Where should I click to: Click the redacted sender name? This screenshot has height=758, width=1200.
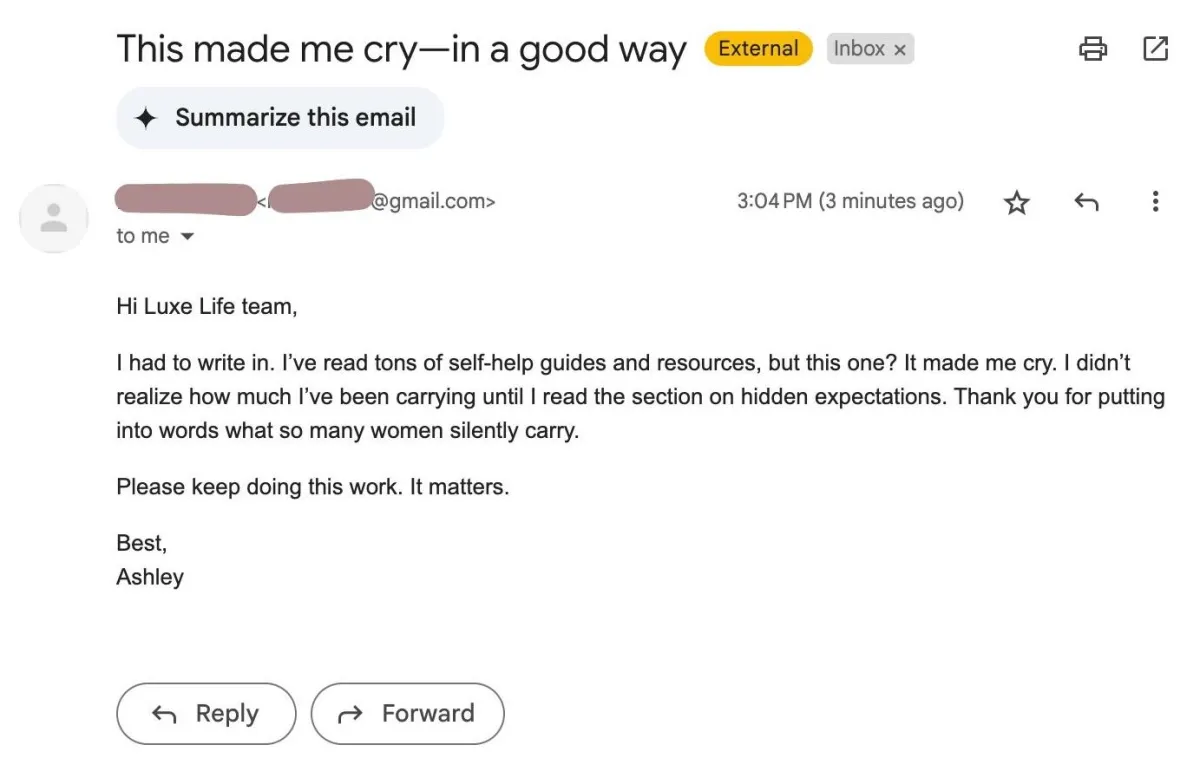tap(185, 199)
